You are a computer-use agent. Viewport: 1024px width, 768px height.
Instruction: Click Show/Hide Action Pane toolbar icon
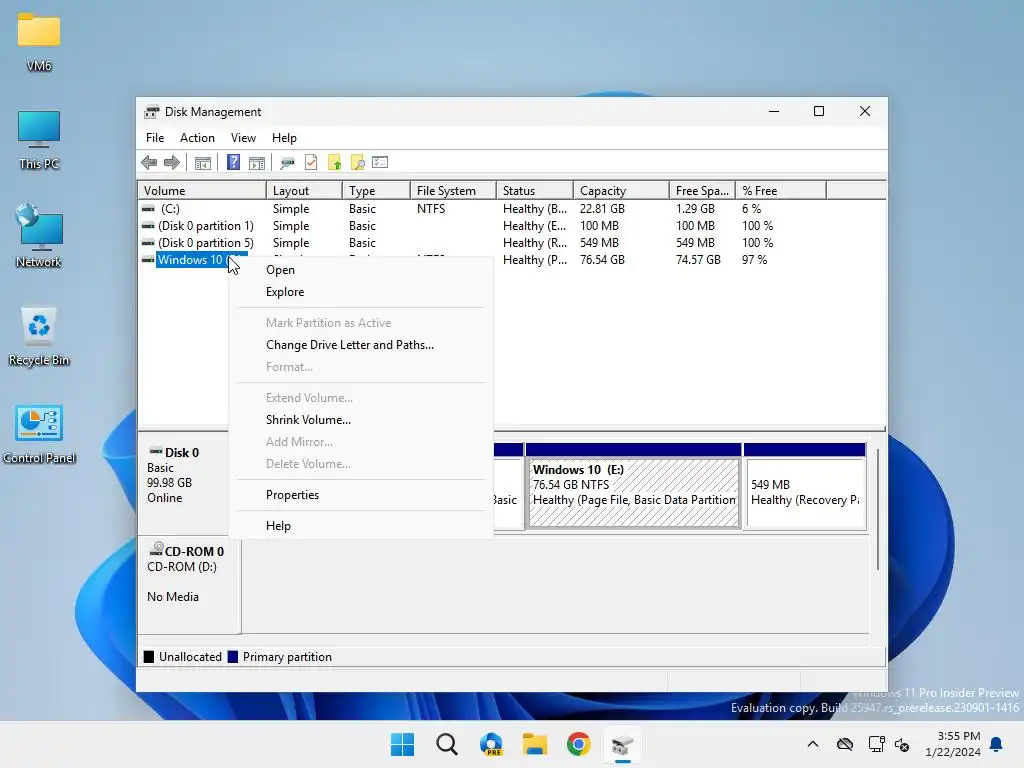click(x=257, y=163)
